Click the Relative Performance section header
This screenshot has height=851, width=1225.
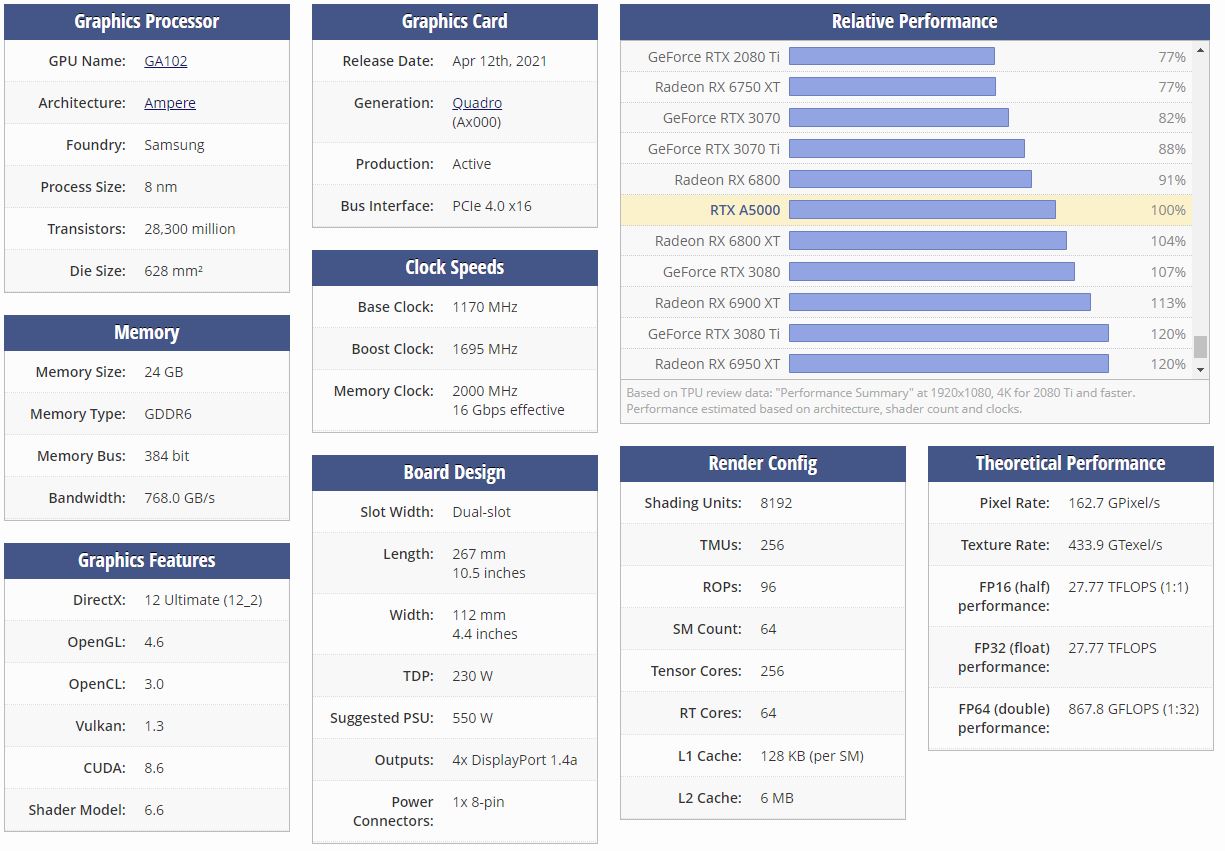pyautogui.click(x=915, y=22)
